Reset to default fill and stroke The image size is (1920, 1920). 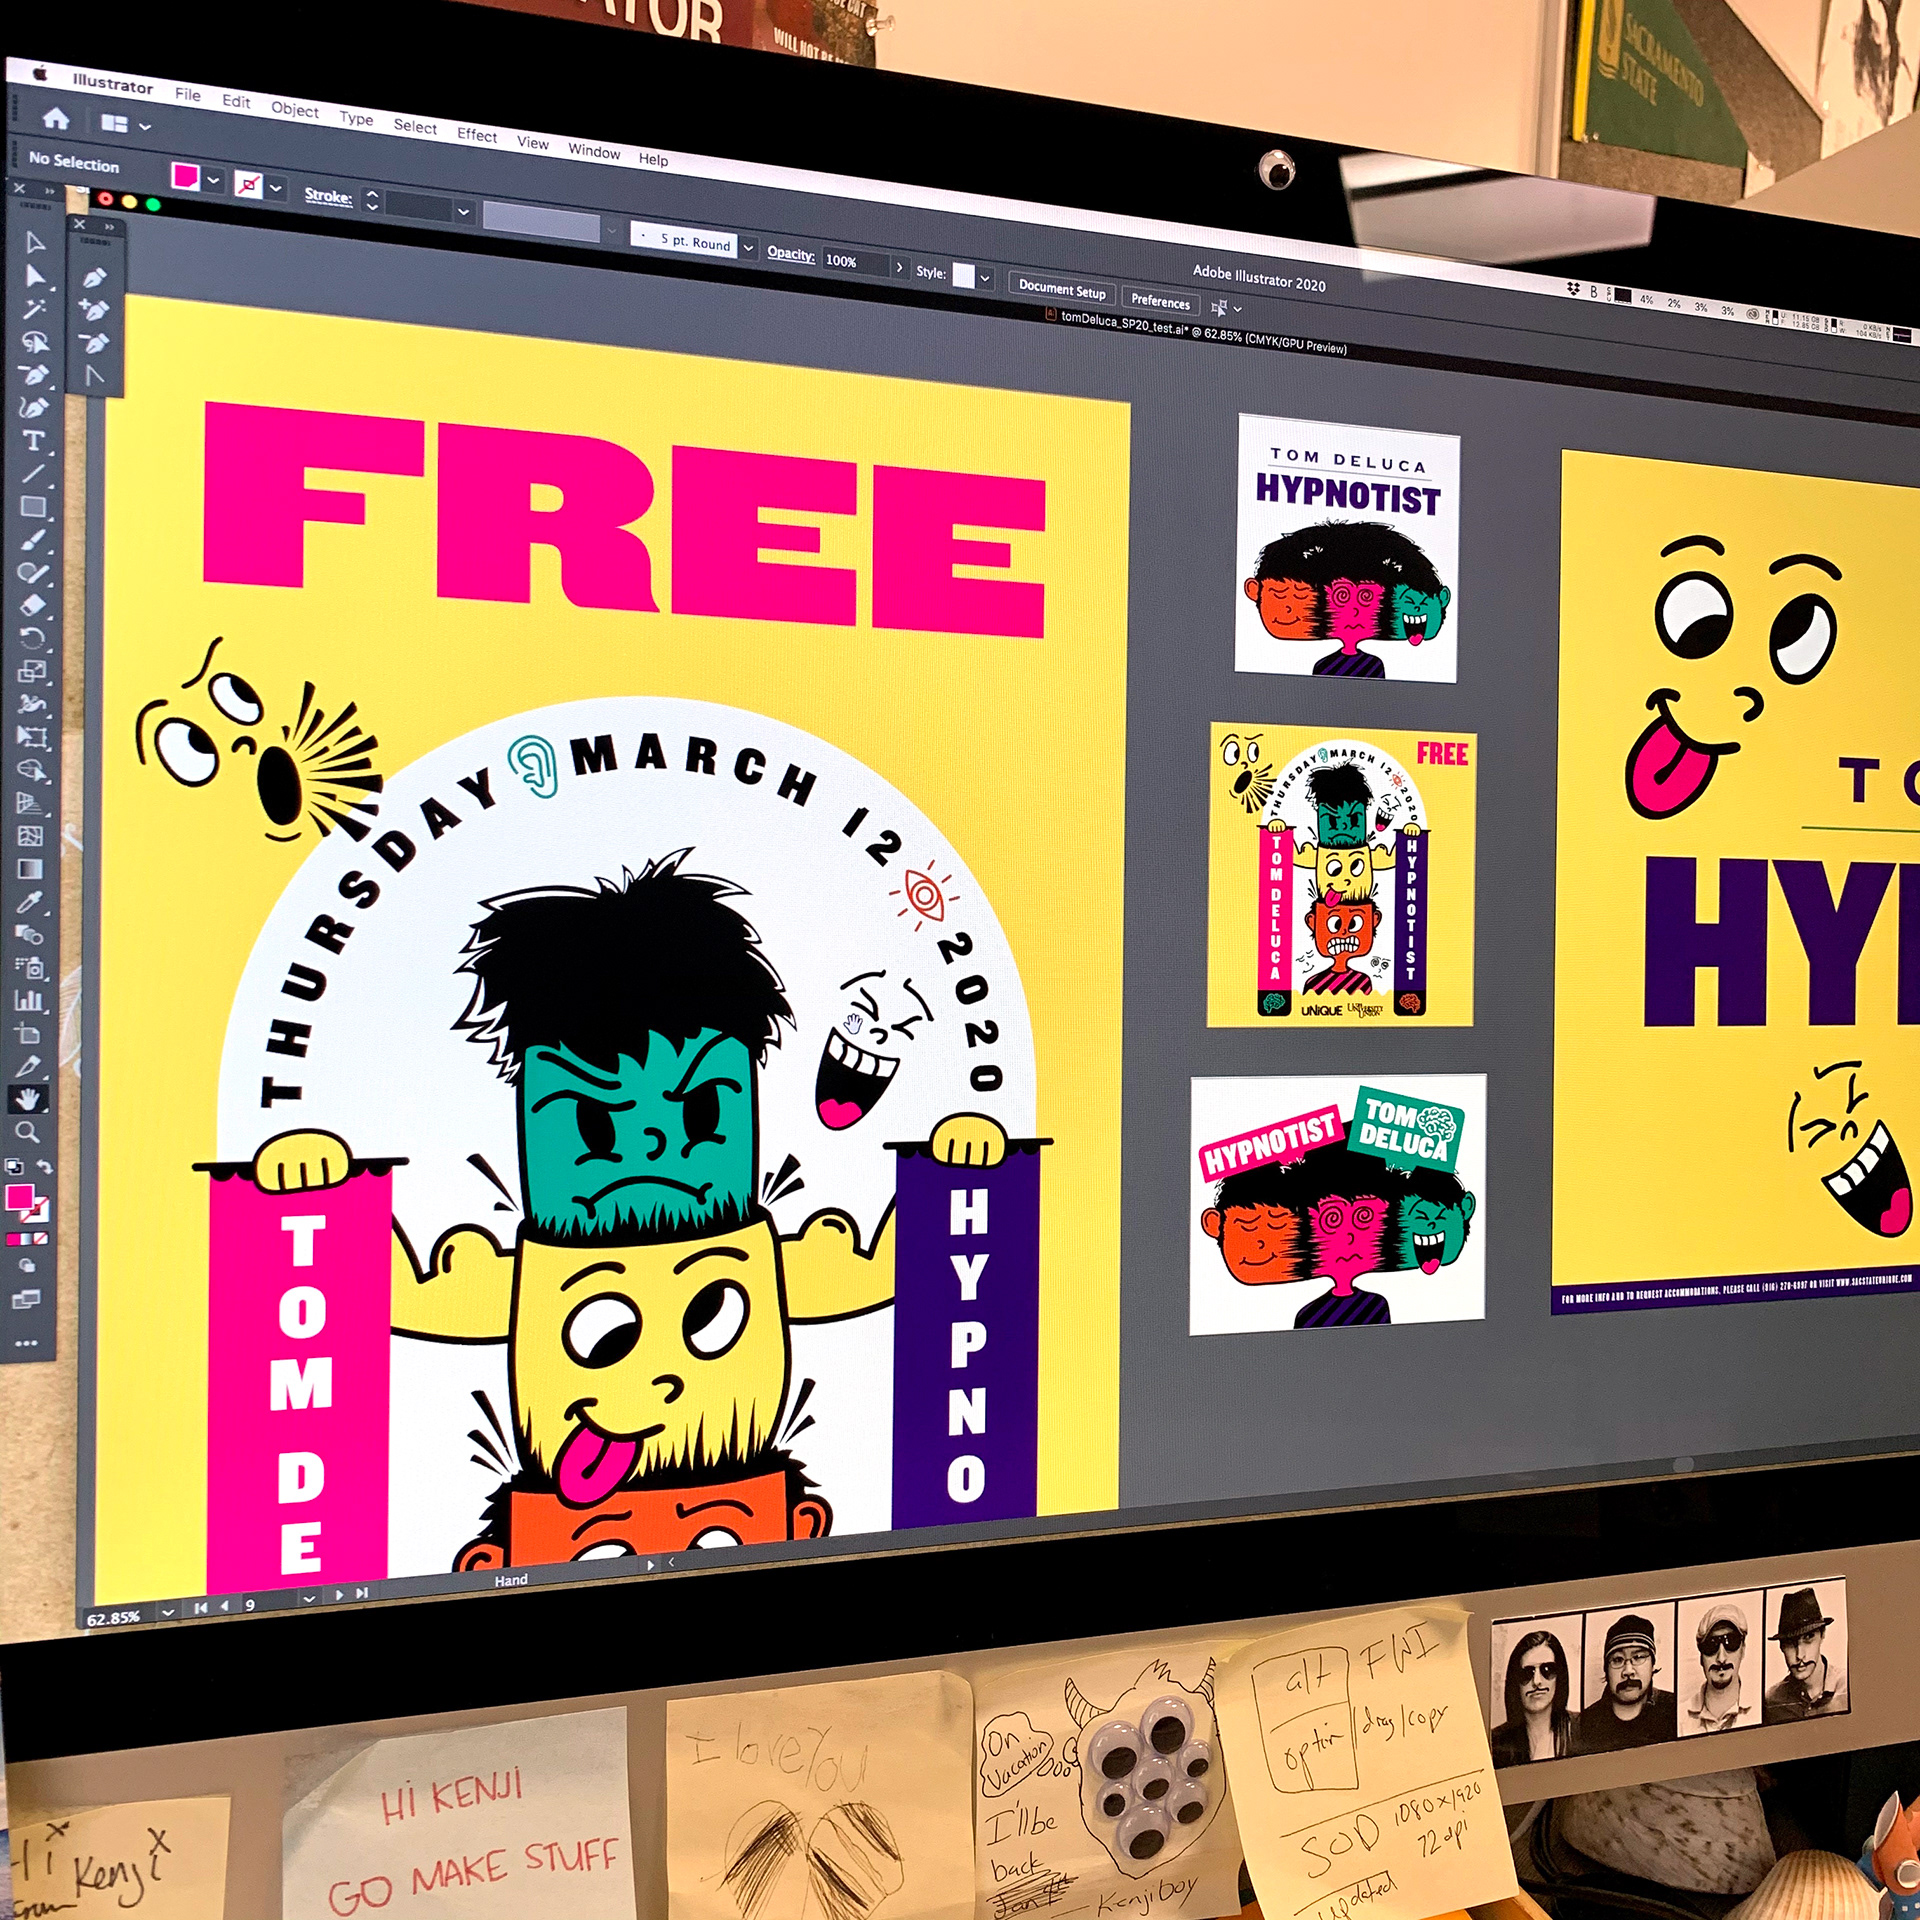pos(13,1166)
